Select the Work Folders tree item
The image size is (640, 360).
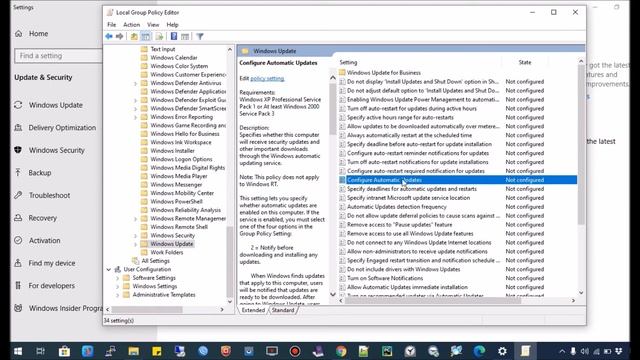click(x=167, y=252)
